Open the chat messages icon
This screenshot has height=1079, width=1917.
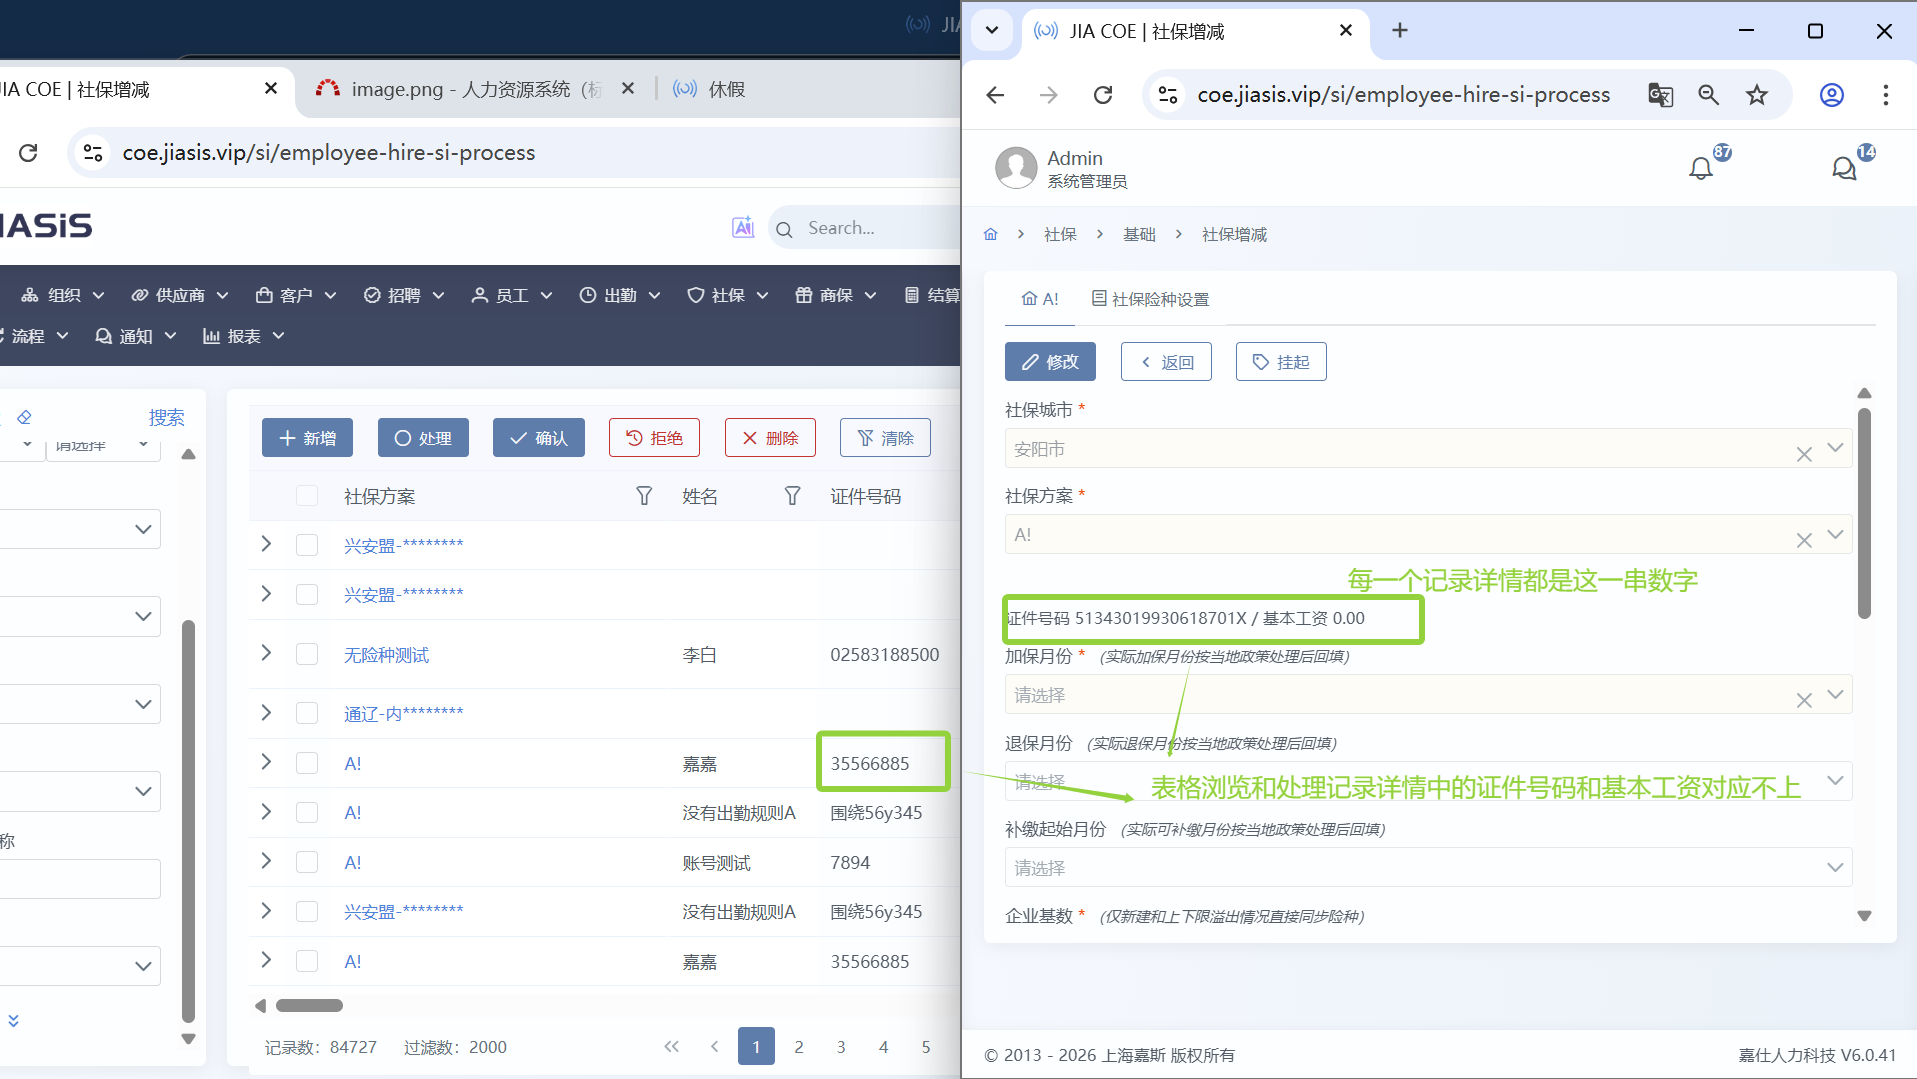click(x=1843, y=168)
